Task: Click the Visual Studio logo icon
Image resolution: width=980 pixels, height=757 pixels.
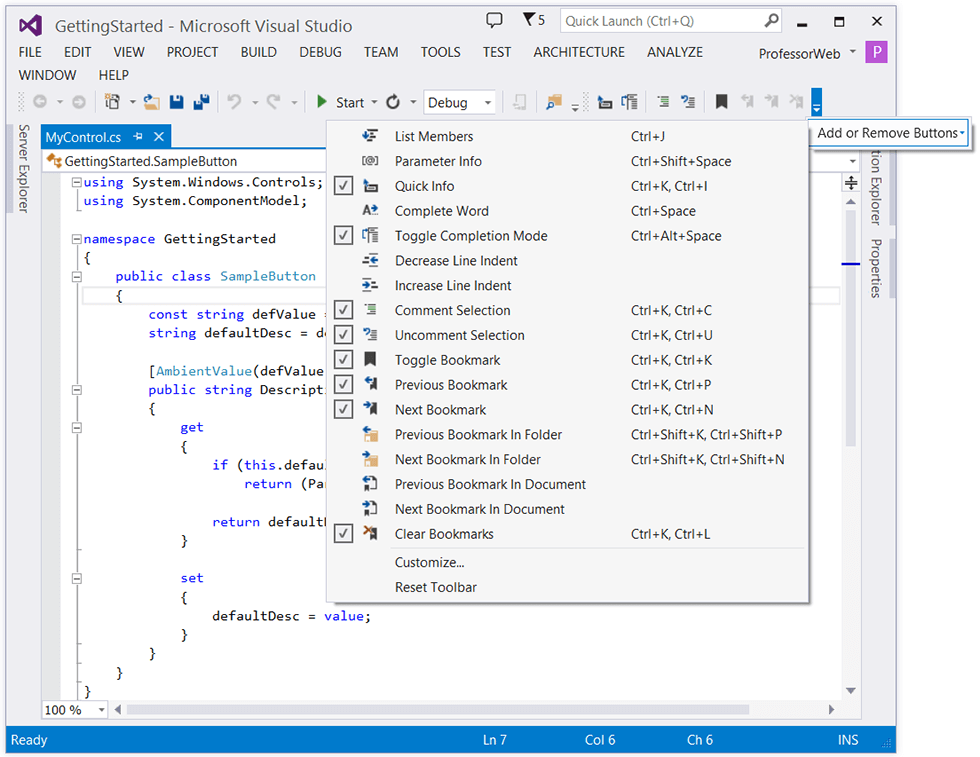Action: (31, 26)
